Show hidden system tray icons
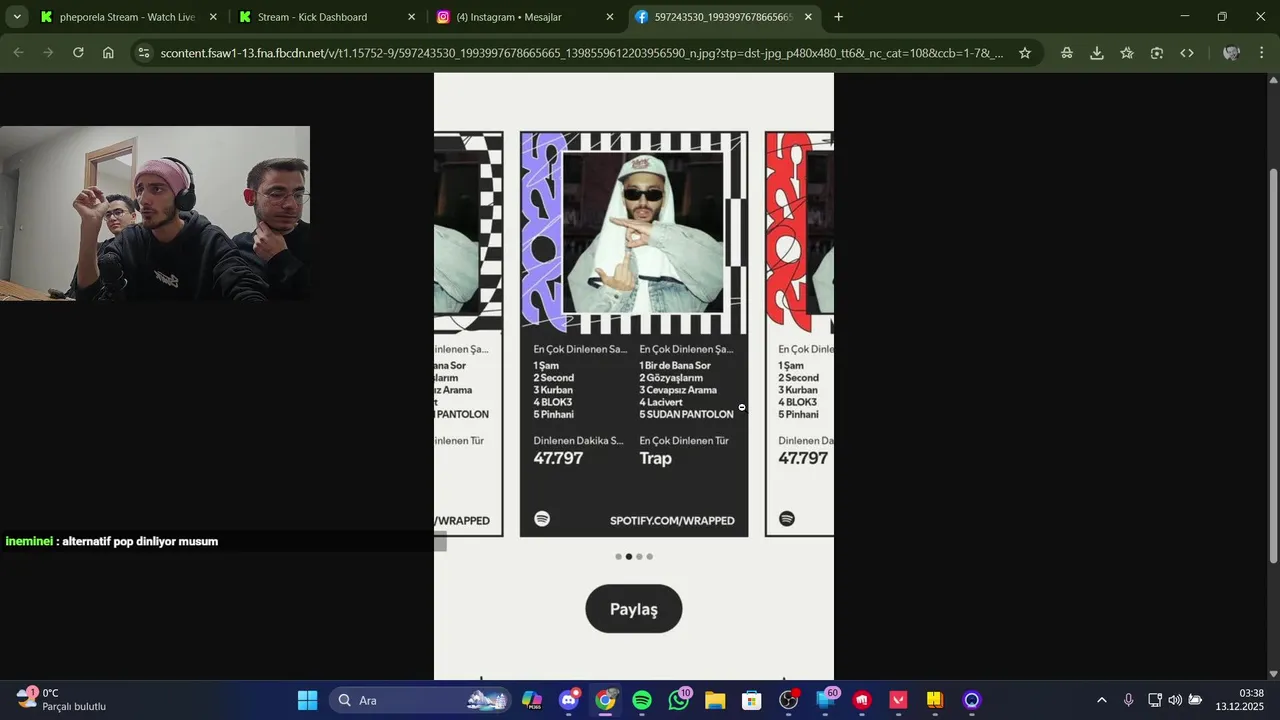1280x720 pixels. tap(1102, 700)
